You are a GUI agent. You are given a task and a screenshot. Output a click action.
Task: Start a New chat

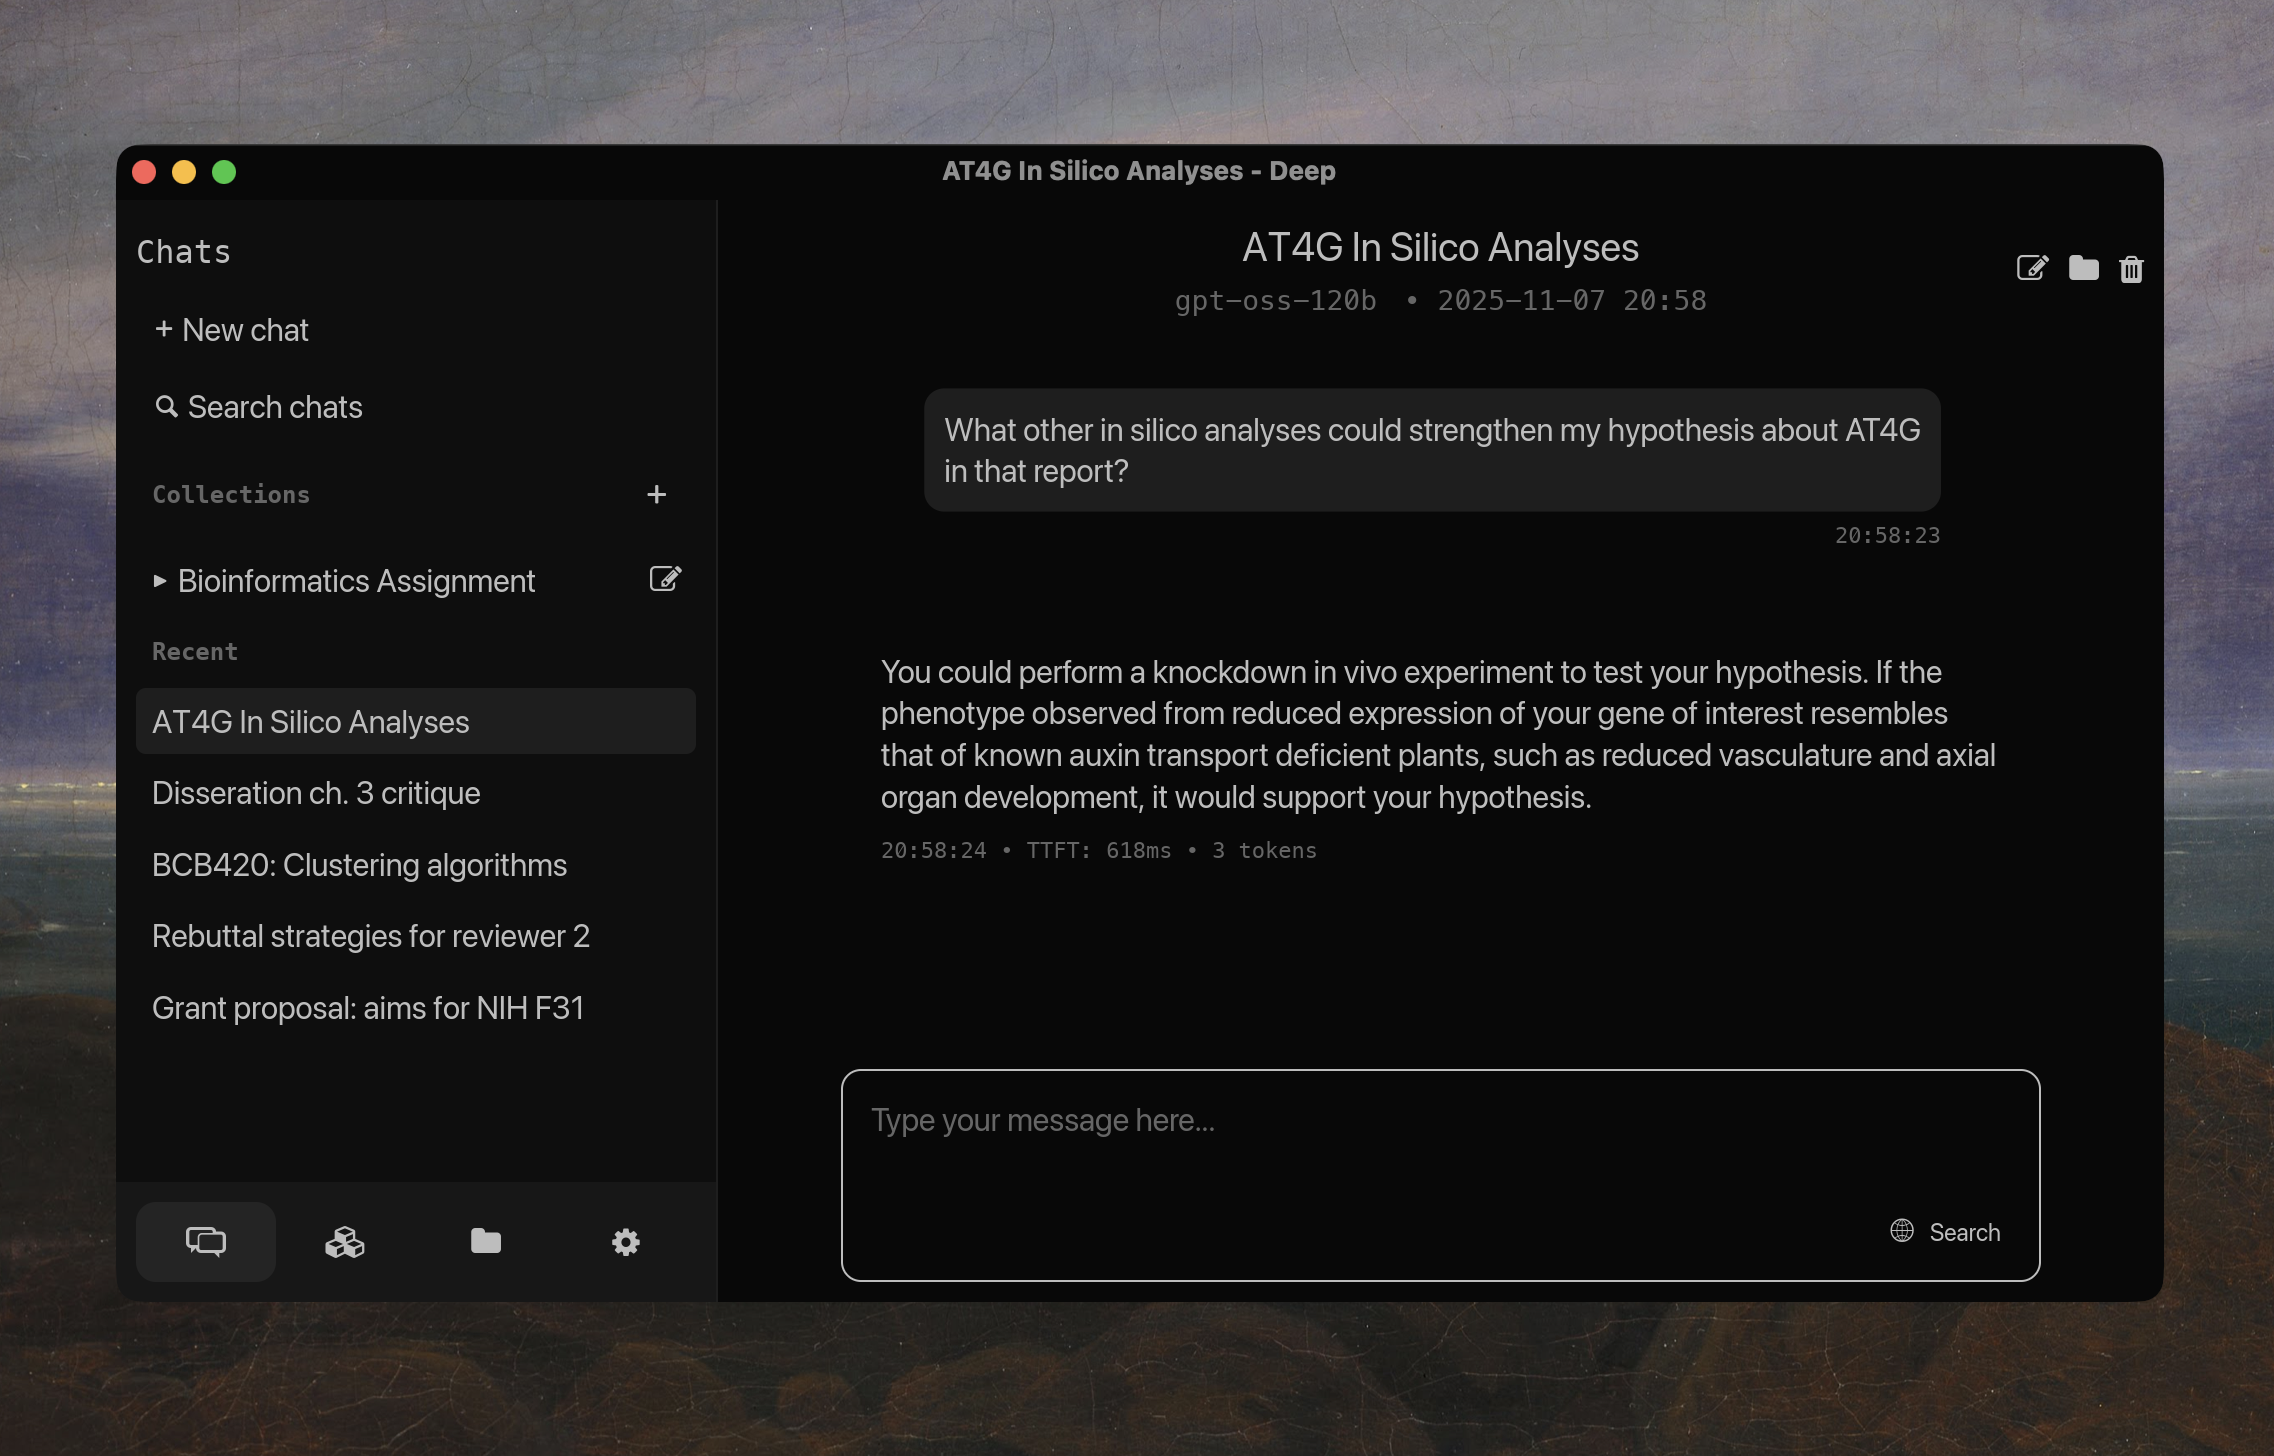pos(232,330)
